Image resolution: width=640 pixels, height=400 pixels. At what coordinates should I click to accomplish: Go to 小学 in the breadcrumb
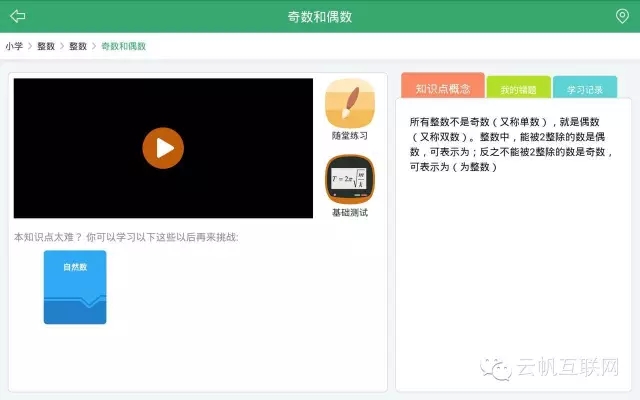[14, 46]
